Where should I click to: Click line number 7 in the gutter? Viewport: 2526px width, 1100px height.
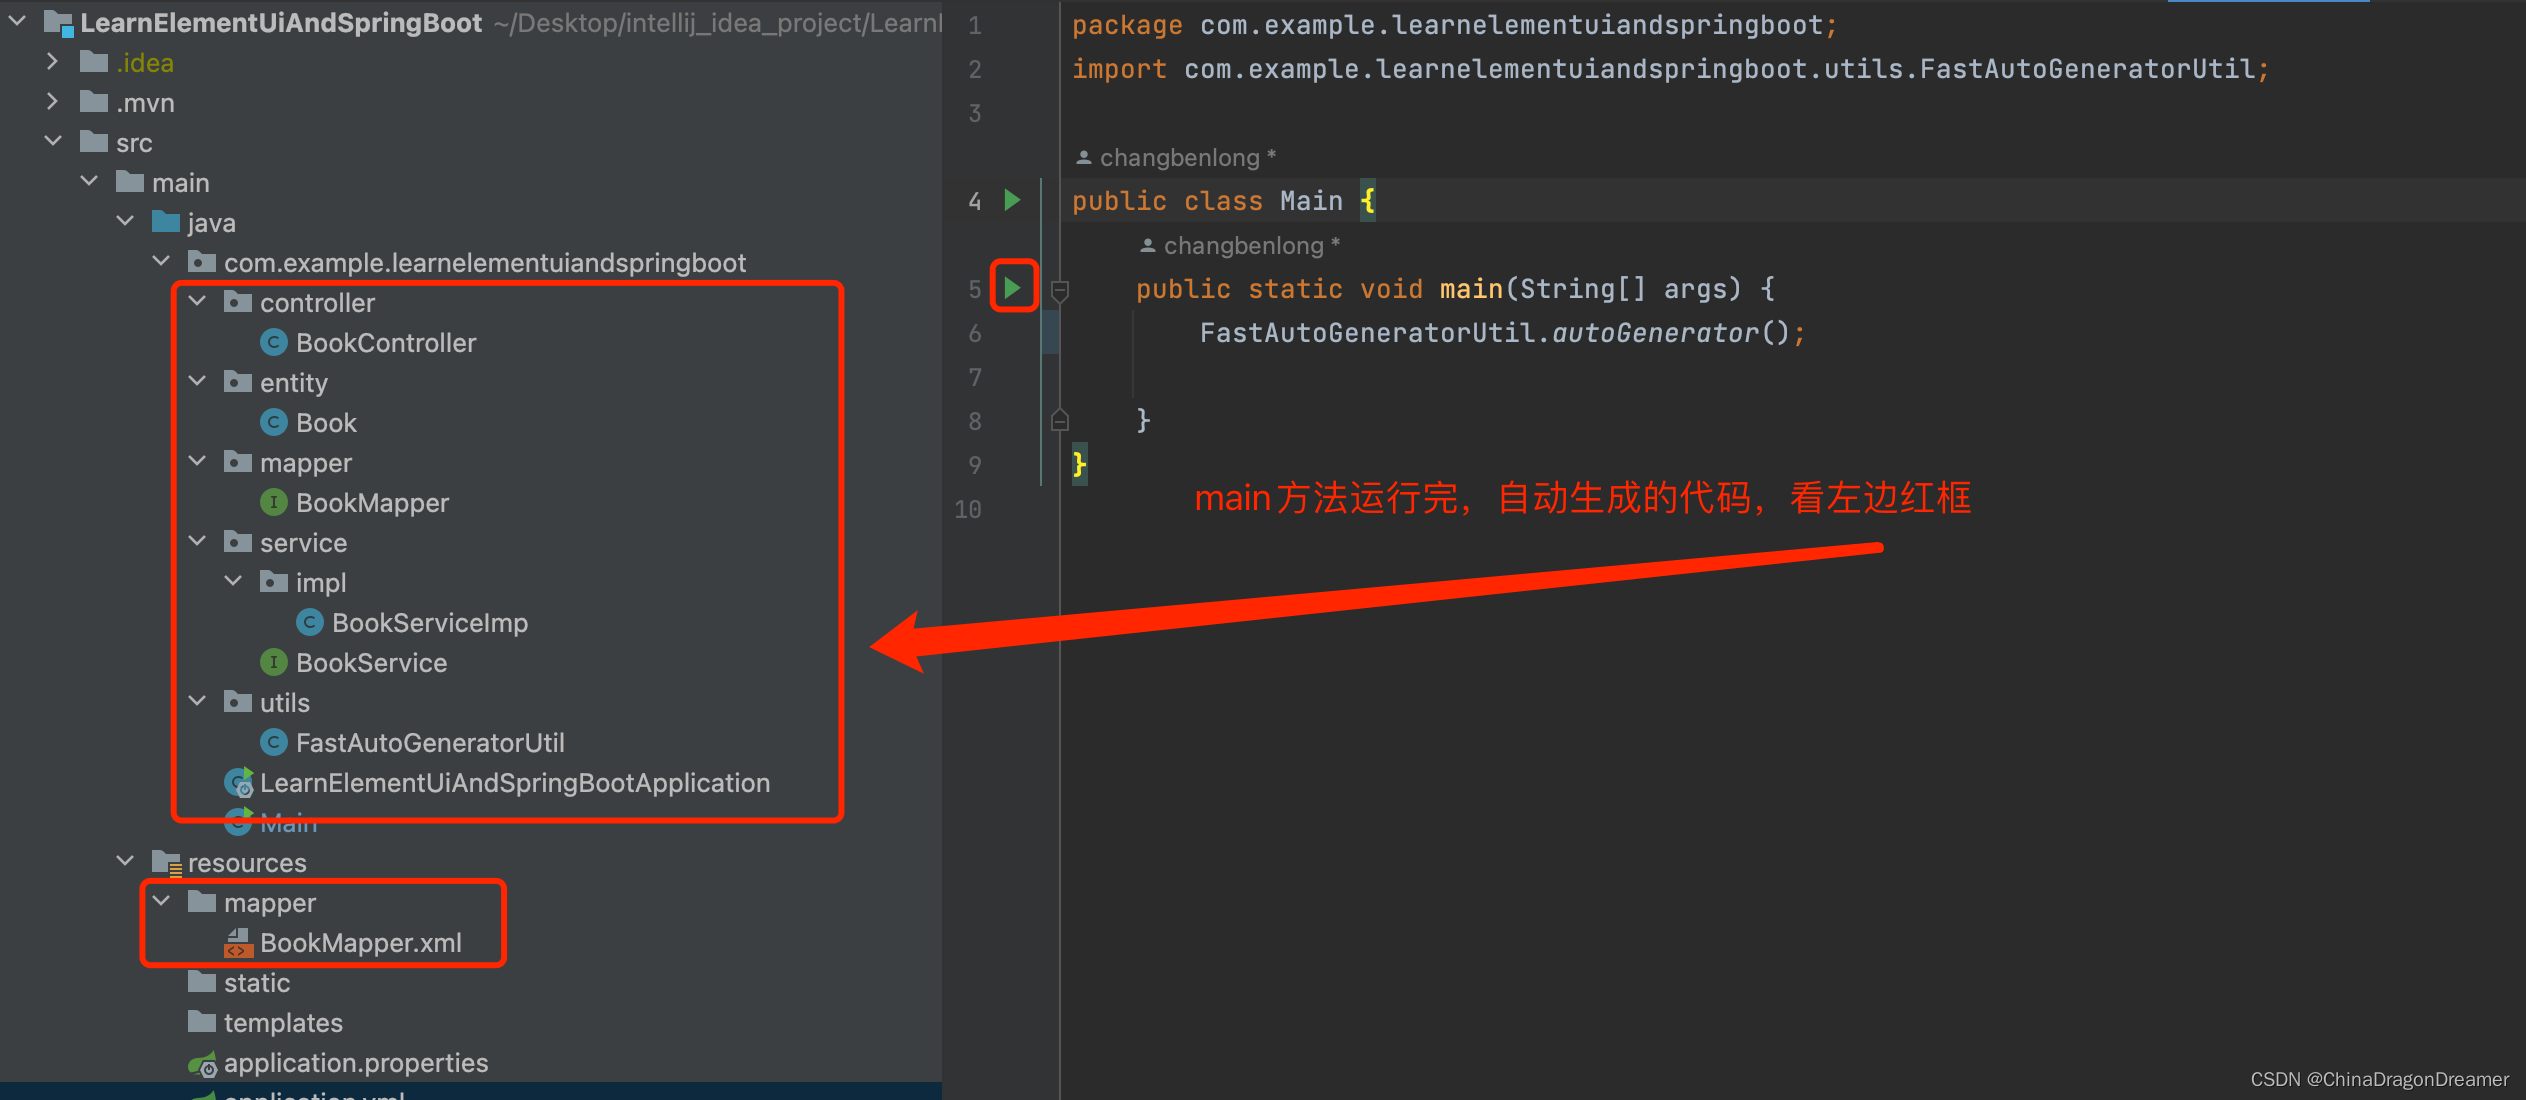click(974, 377)
